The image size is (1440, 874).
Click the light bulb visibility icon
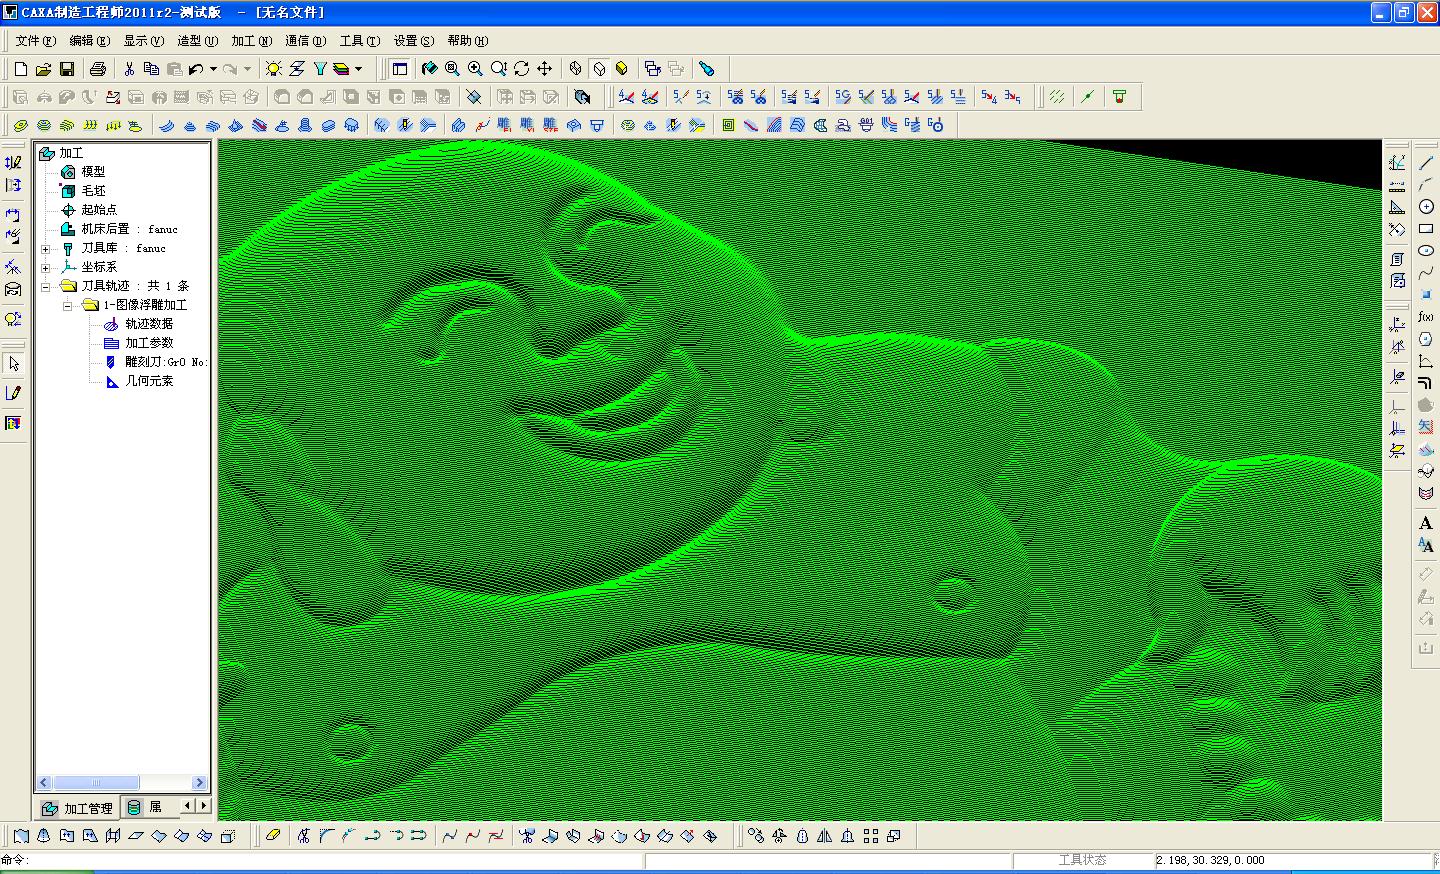tap(274, 69)
